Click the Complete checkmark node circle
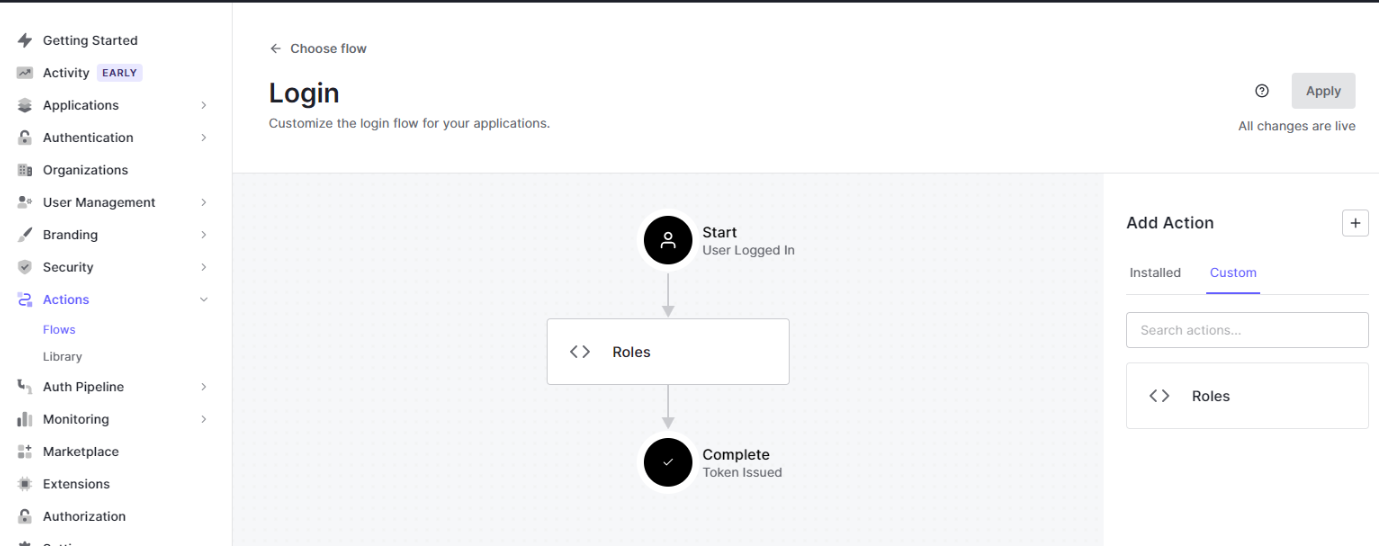 point(668,463)
